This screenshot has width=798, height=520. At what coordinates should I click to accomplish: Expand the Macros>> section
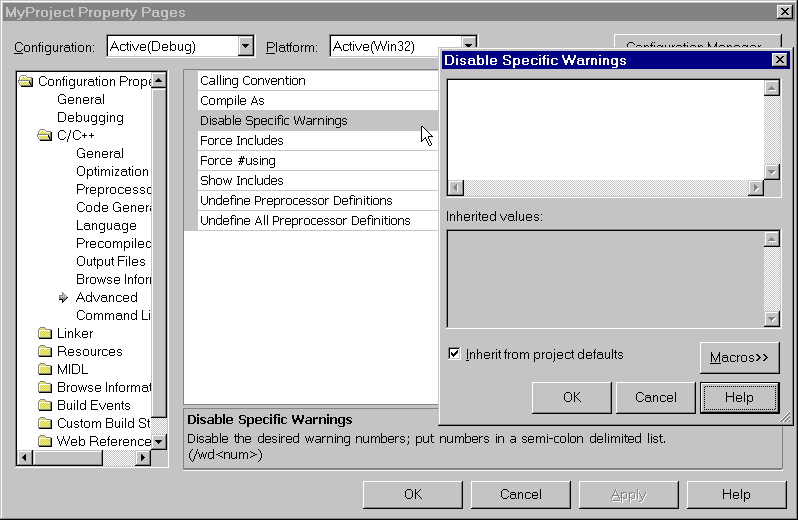[739, 358]
